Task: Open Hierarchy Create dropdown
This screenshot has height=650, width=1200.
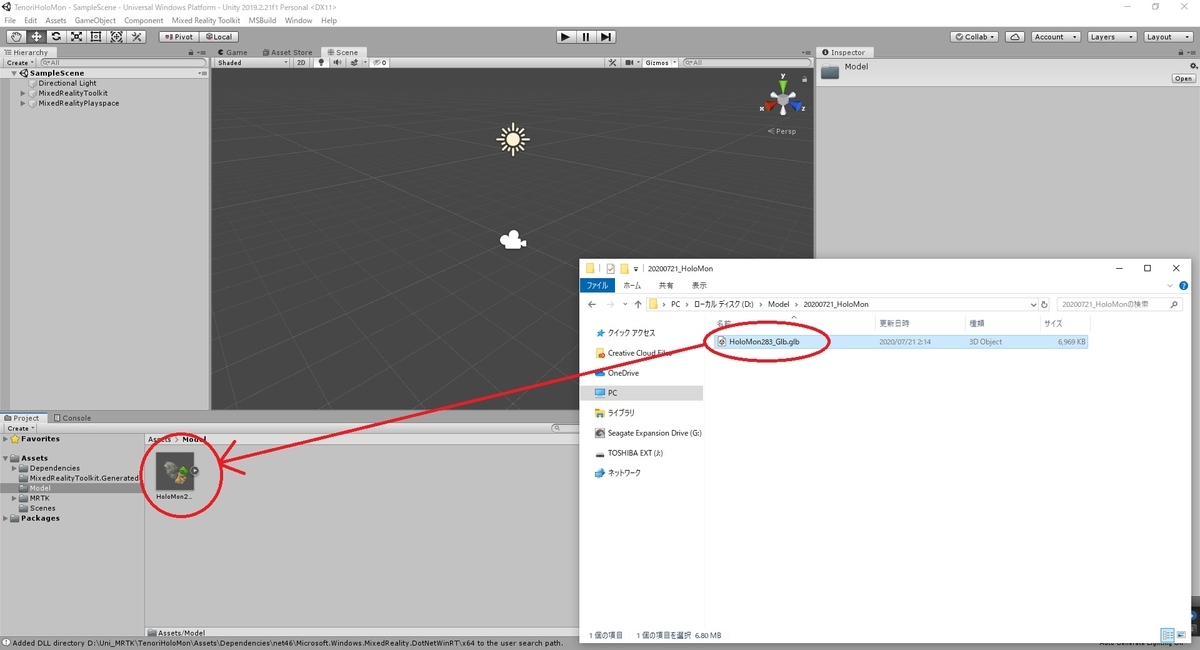Action: [x=20, y=63]
